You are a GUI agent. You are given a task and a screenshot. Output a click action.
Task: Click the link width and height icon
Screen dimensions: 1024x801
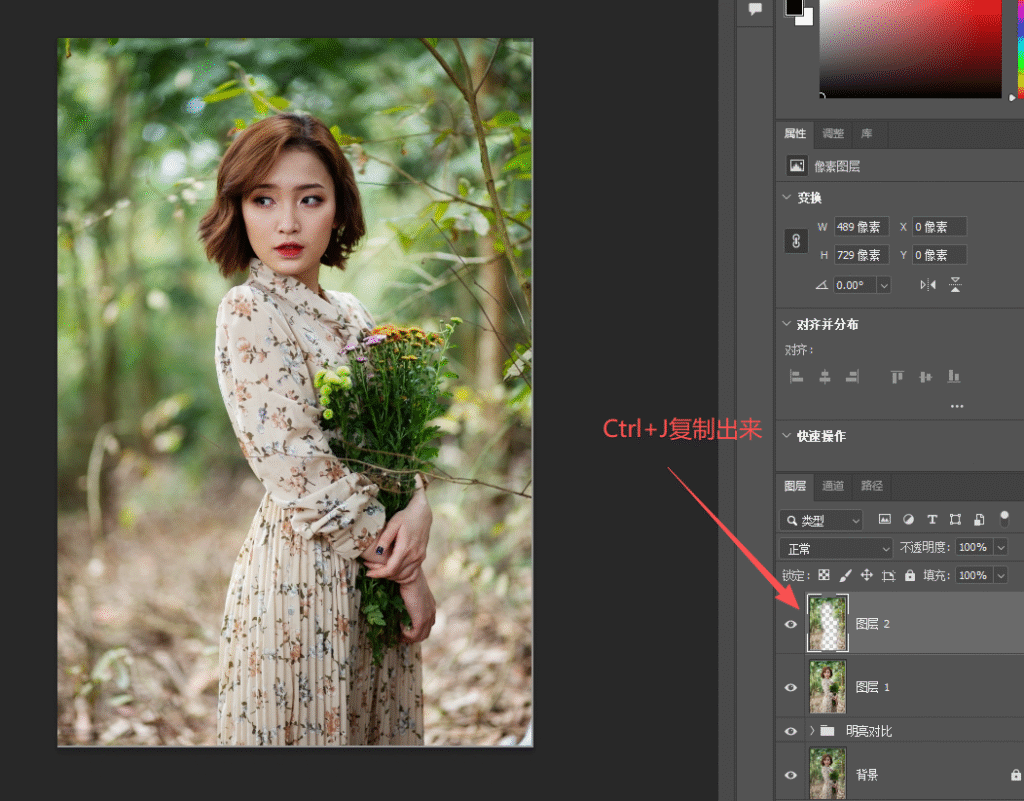795,241
